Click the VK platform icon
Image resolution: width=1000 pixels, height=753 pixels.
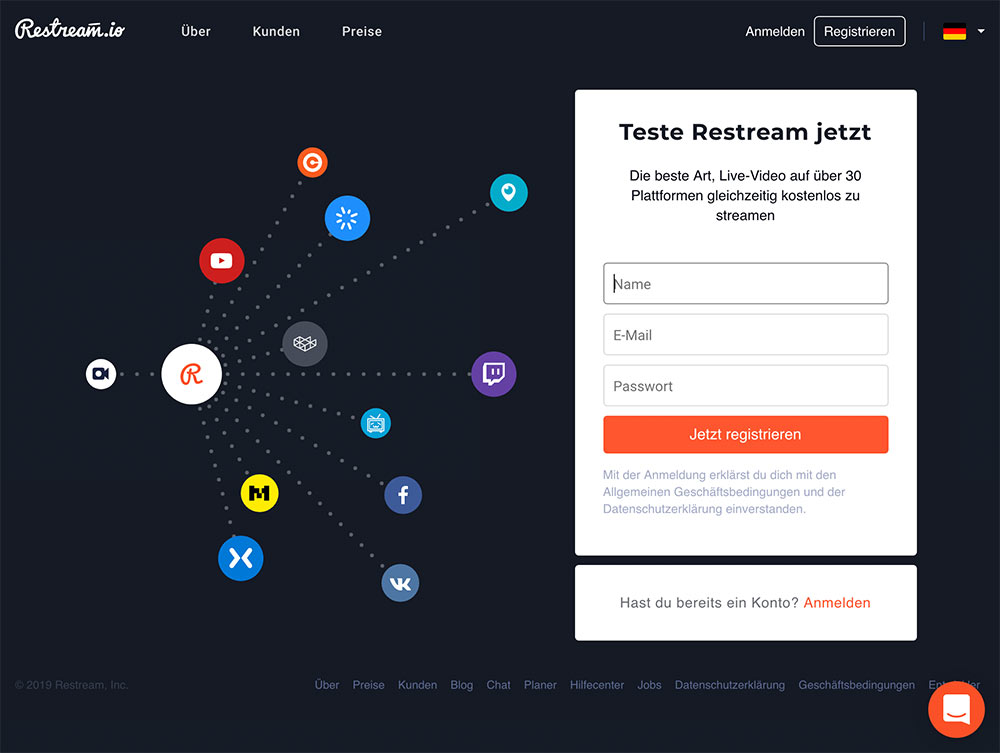coord(400,583)
